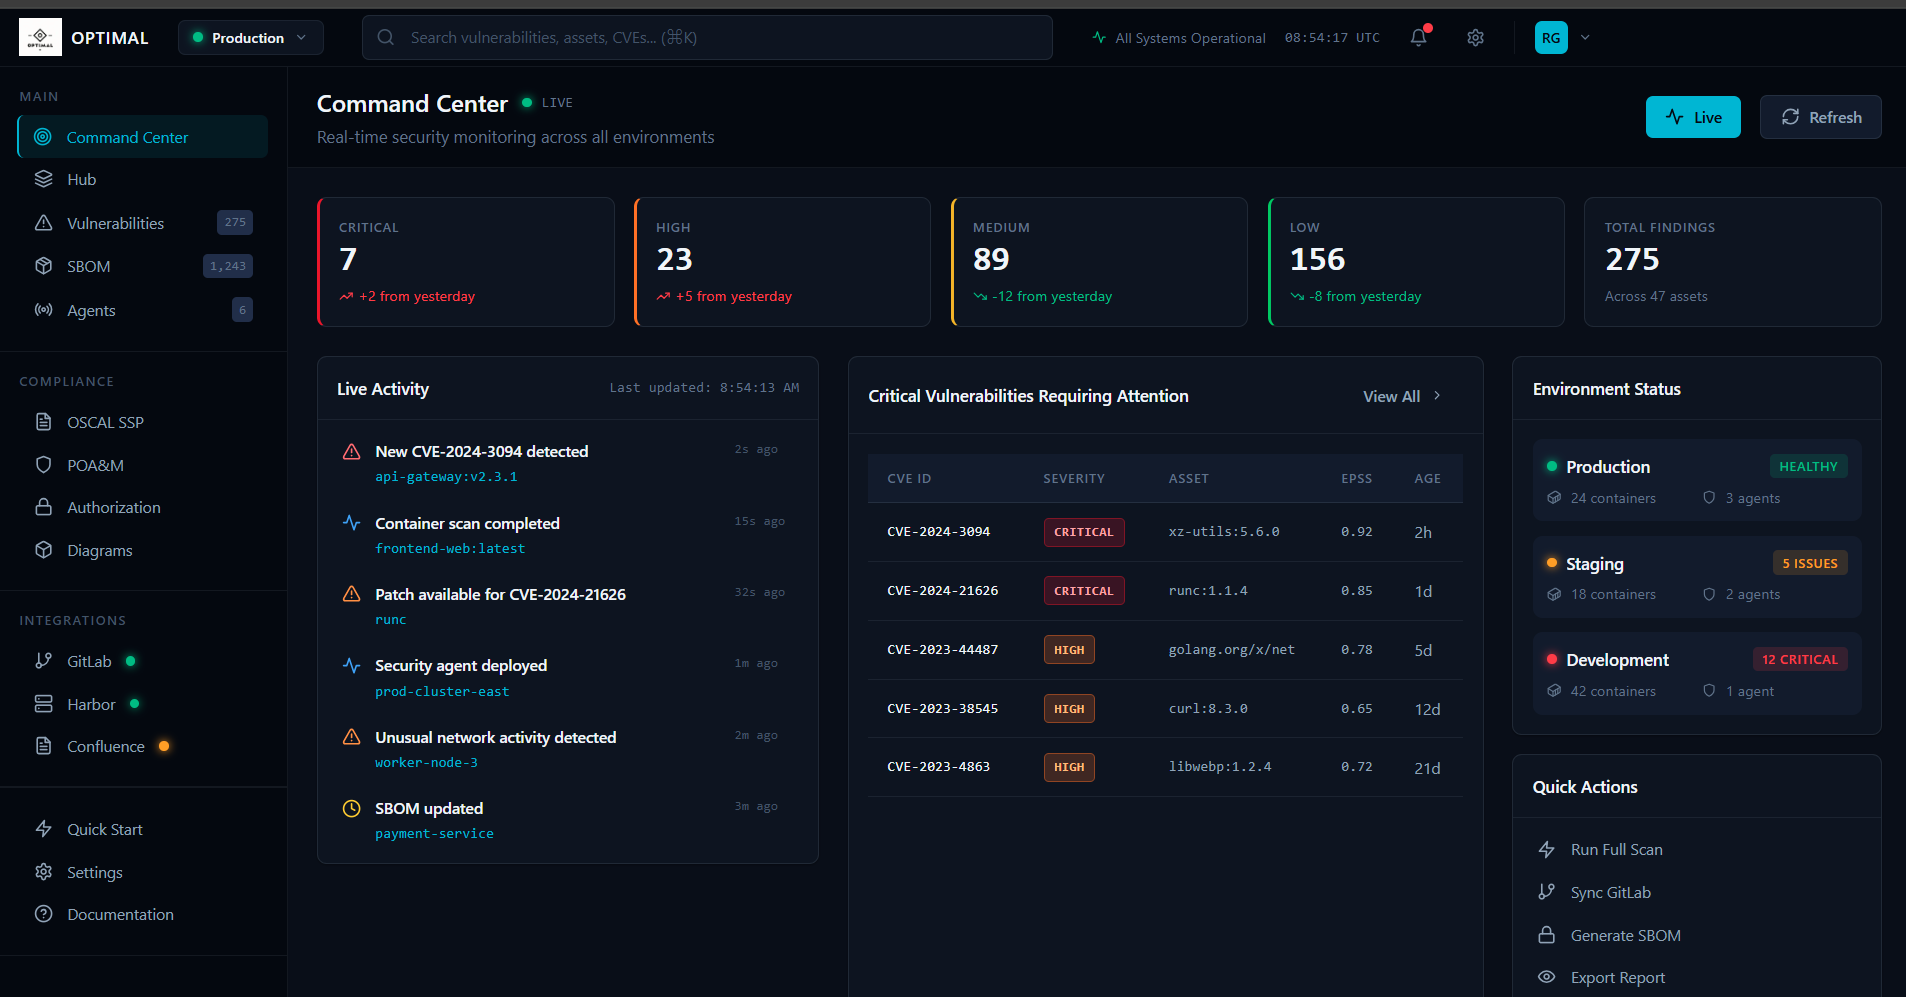The height and width of the screenshot is (997, 1906).
Task: Select the SBOM icon in the sidebar
Action: (x=44, y=266)
